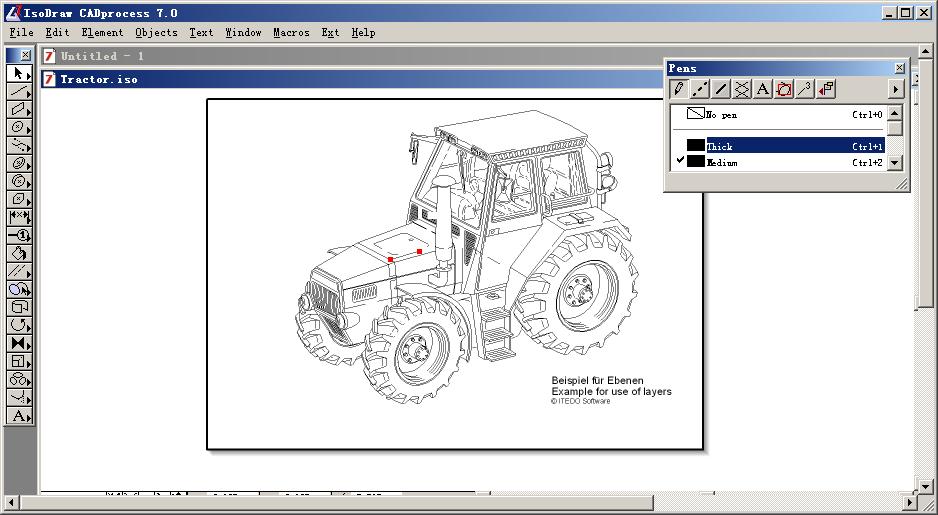
Task: Show pens tab with pencil icon
Action: point(678,89)
